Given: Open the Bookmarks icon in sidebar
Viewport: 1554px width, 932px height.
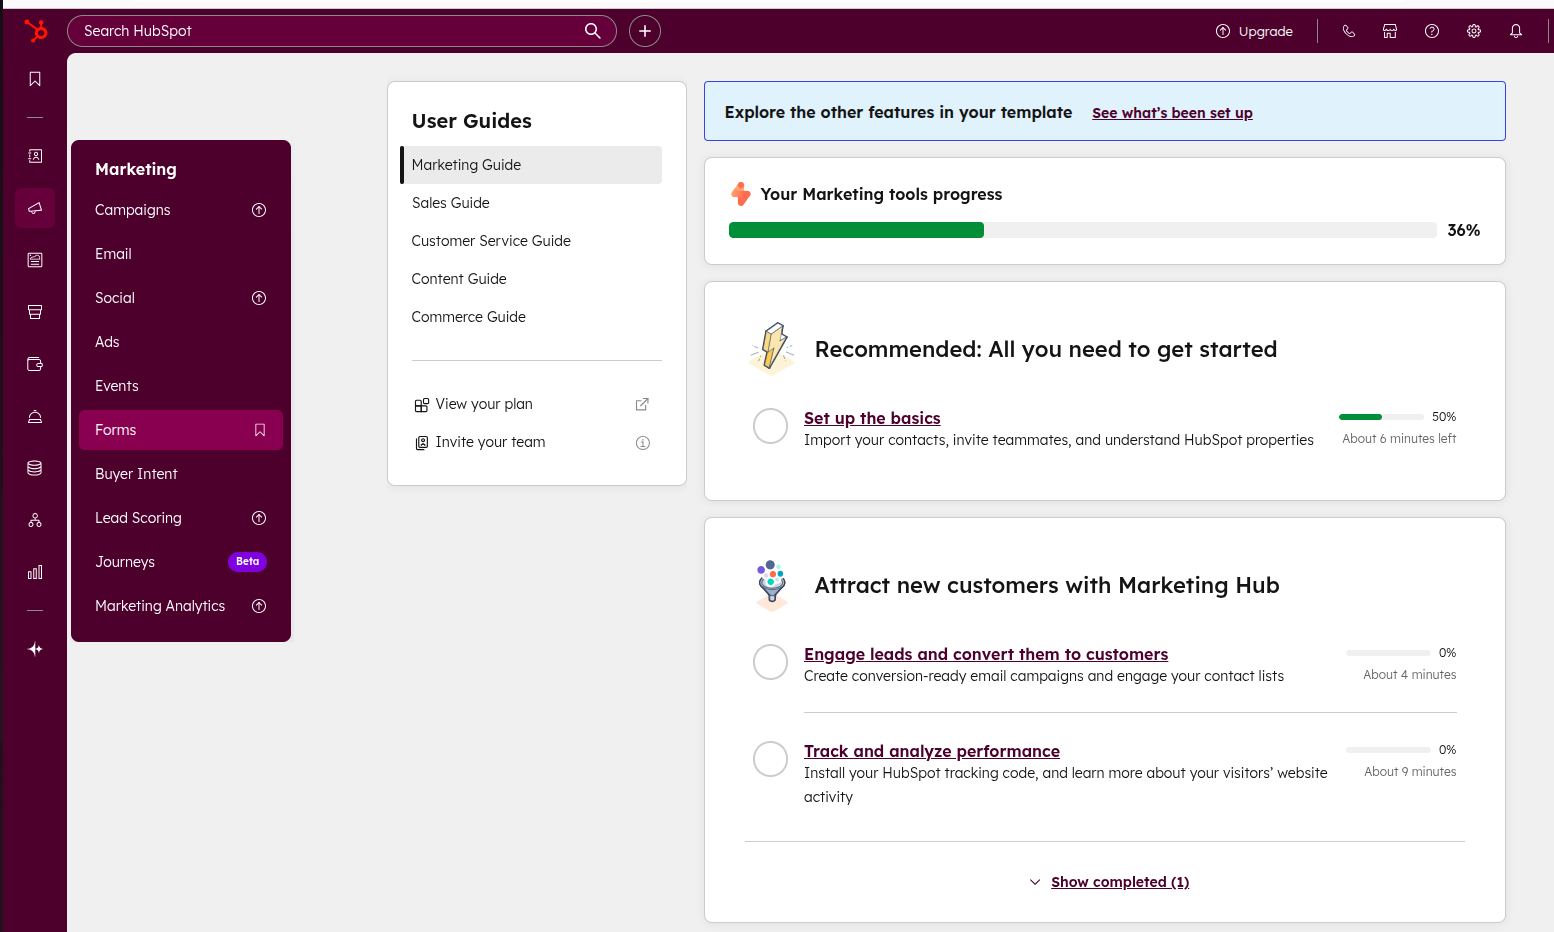Looking at the screenshot, I should [x=35, y=79].
